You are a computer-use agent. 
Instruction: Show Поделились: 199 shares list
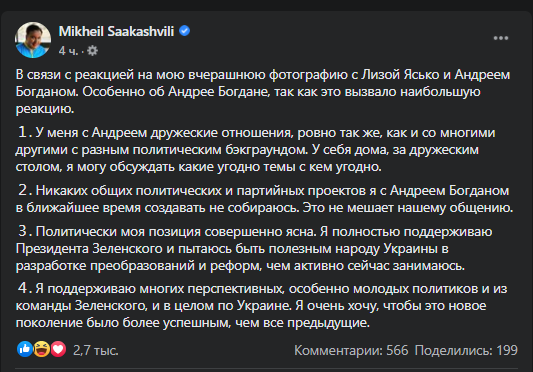466,350
